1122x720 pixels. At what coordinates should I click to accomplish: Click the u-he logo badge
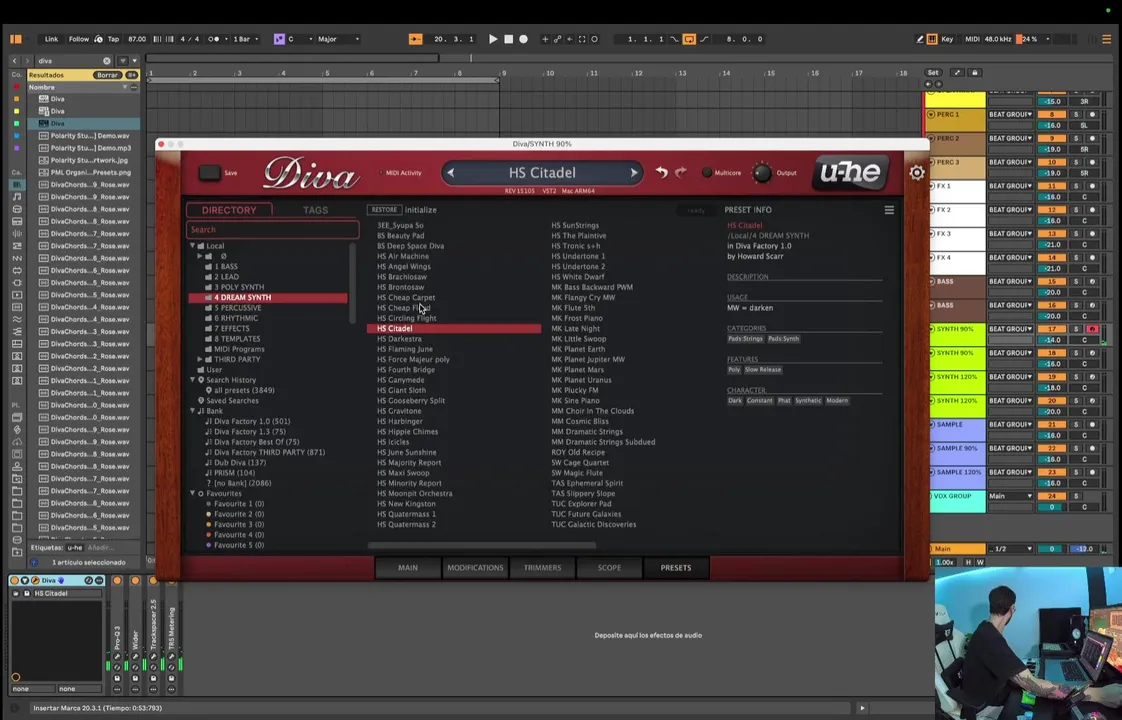point(850,172)
